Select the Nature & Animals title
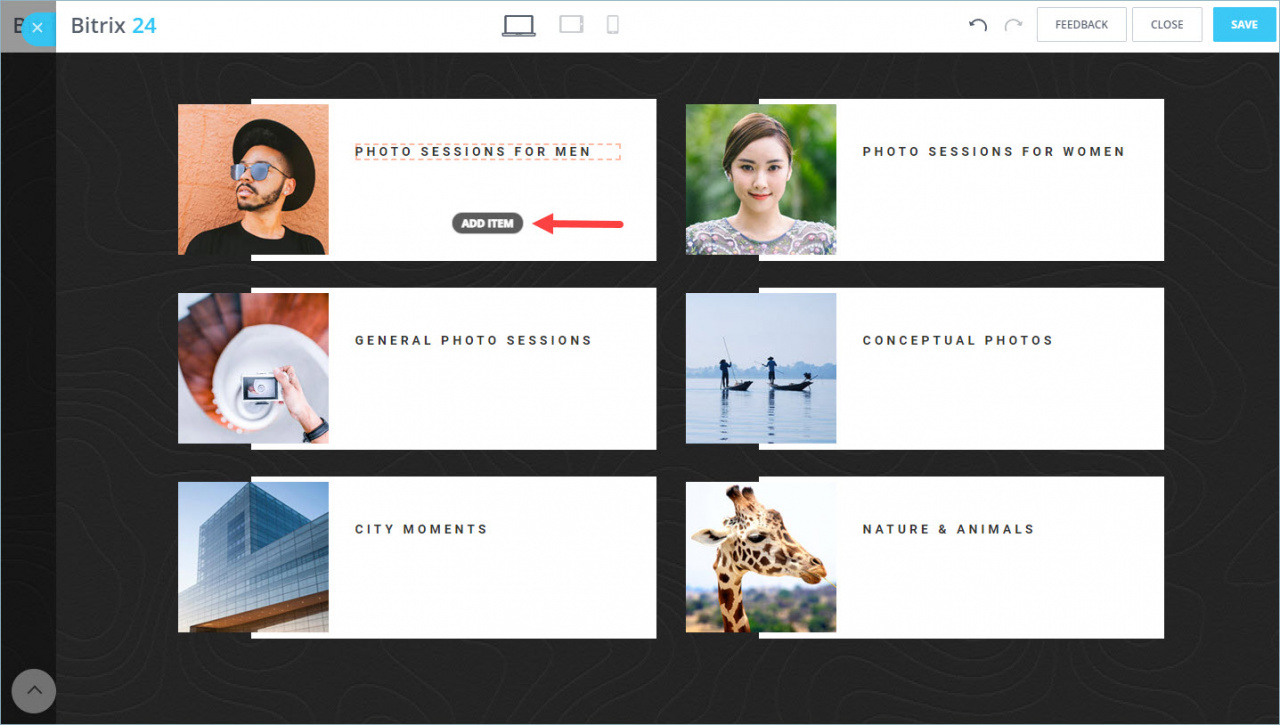 tap(949, 529)
